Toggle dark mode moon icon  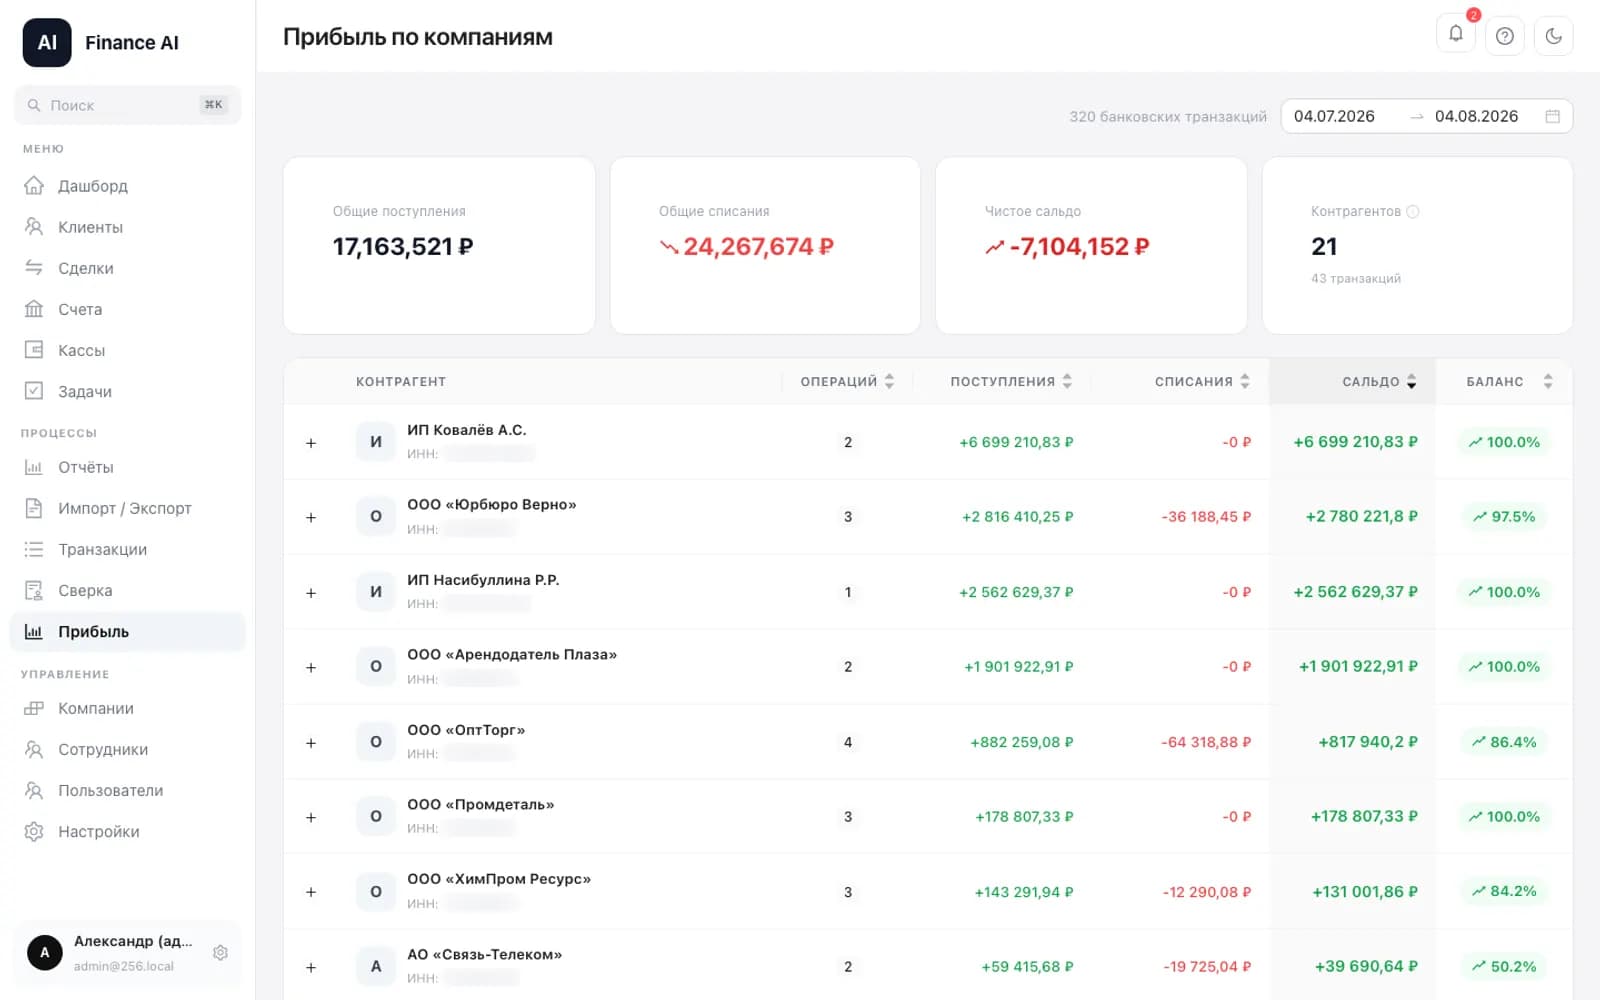coord(1554,36)
